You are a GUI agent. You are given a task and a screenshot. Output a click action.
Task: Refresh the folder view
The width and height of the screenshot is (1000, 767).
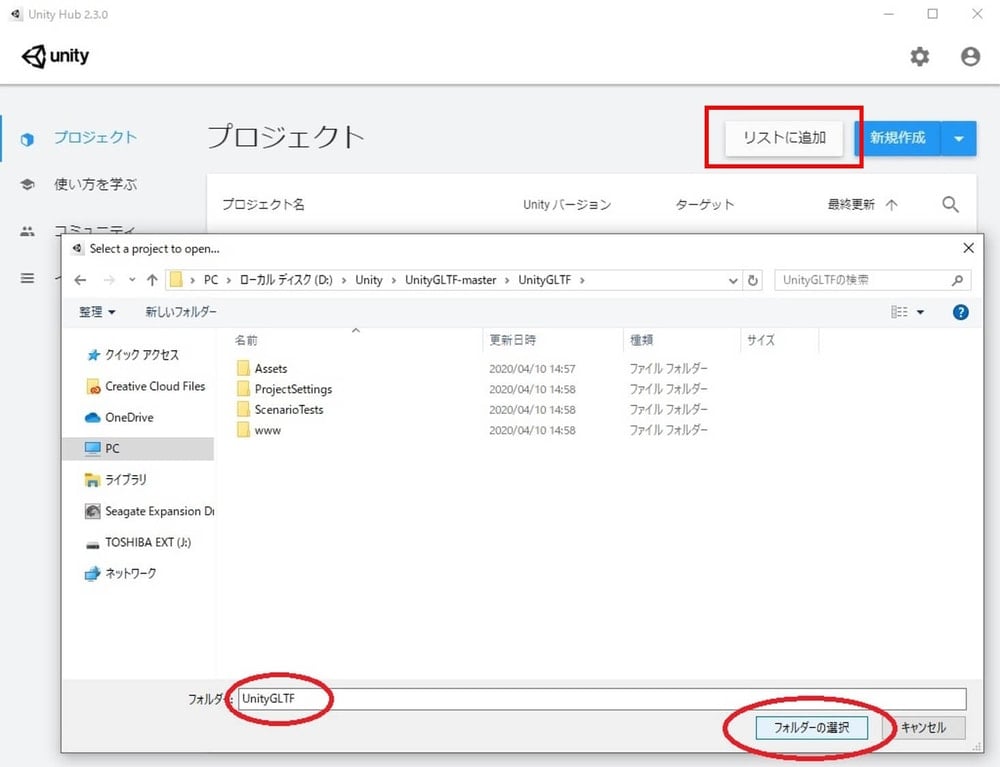[x=753, y=281]
